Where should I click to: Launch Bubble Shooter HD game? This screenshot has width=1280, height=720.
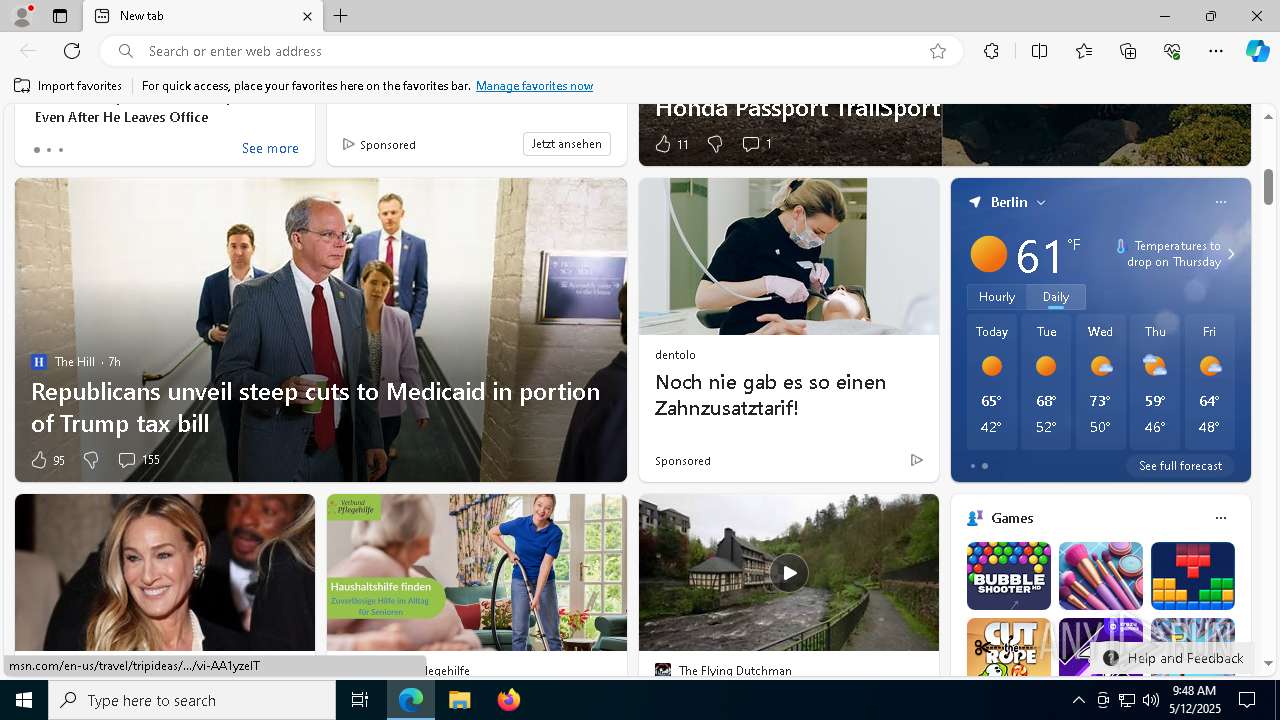(1008, 576)
